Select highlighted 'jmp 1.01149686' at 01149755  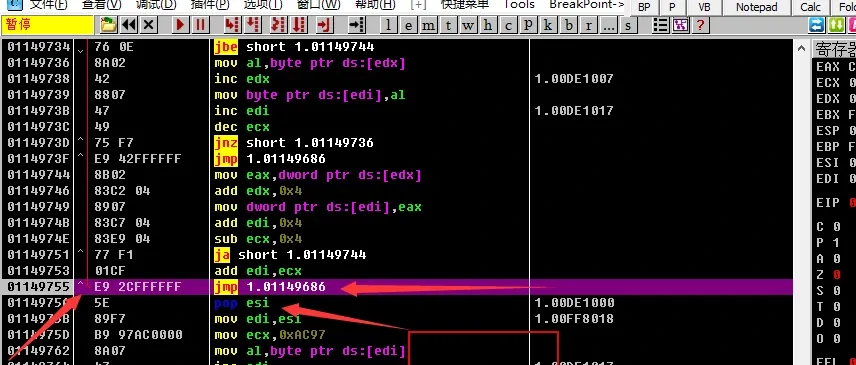pyautogui.click(x=270, y=287)
